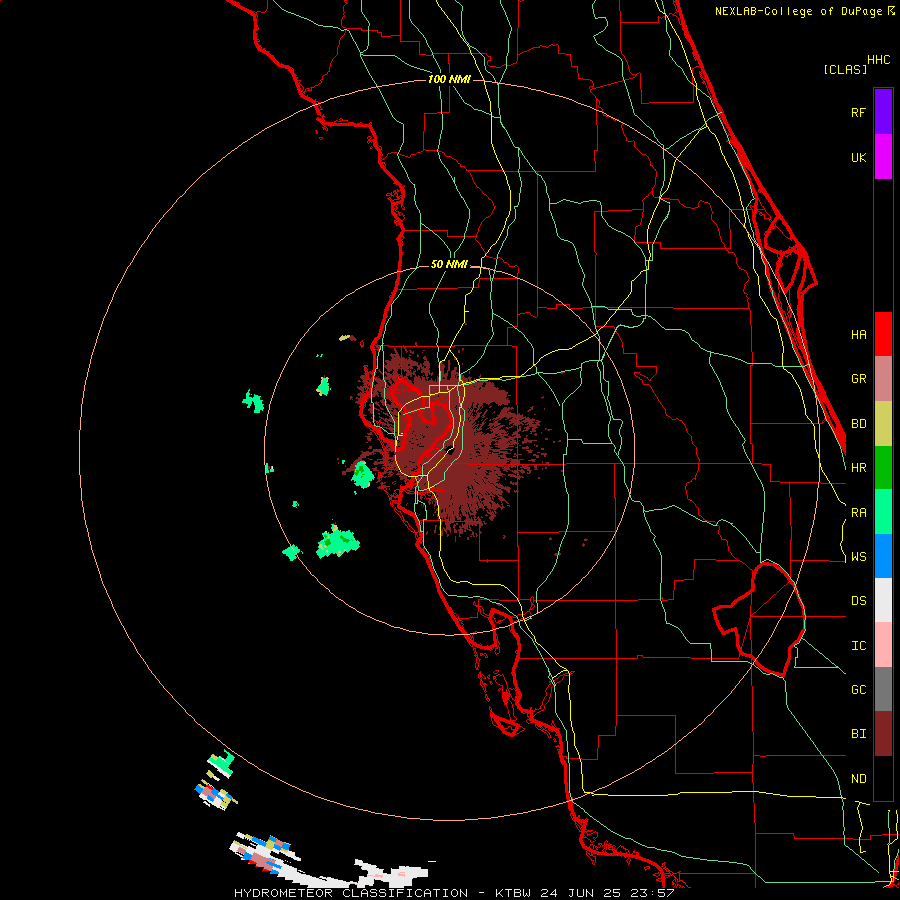The image size is (900, 900).
Task: Click the HA red legend swatch
Action: click(883, 334)
